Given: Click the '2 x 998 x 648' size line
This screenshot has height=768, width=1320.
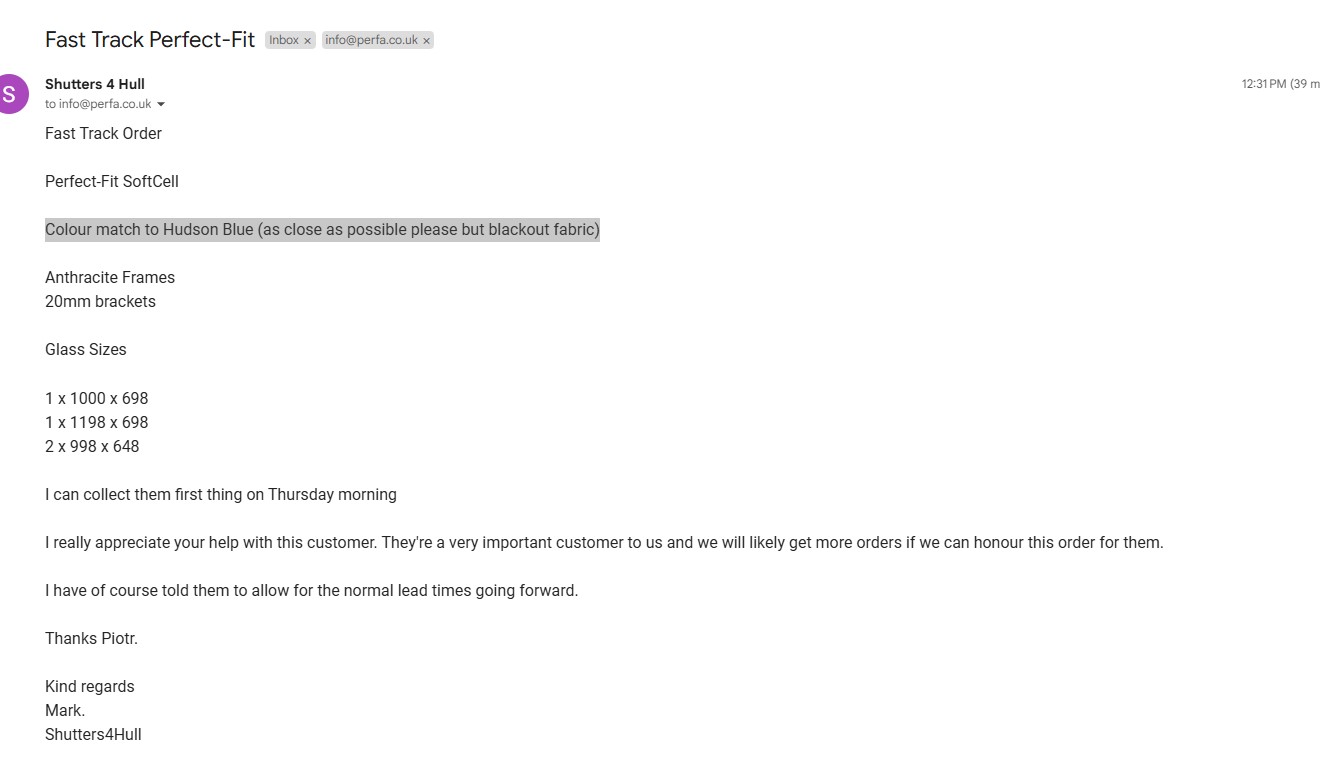Looking at the screenshot, I should (x=92, y=446).
